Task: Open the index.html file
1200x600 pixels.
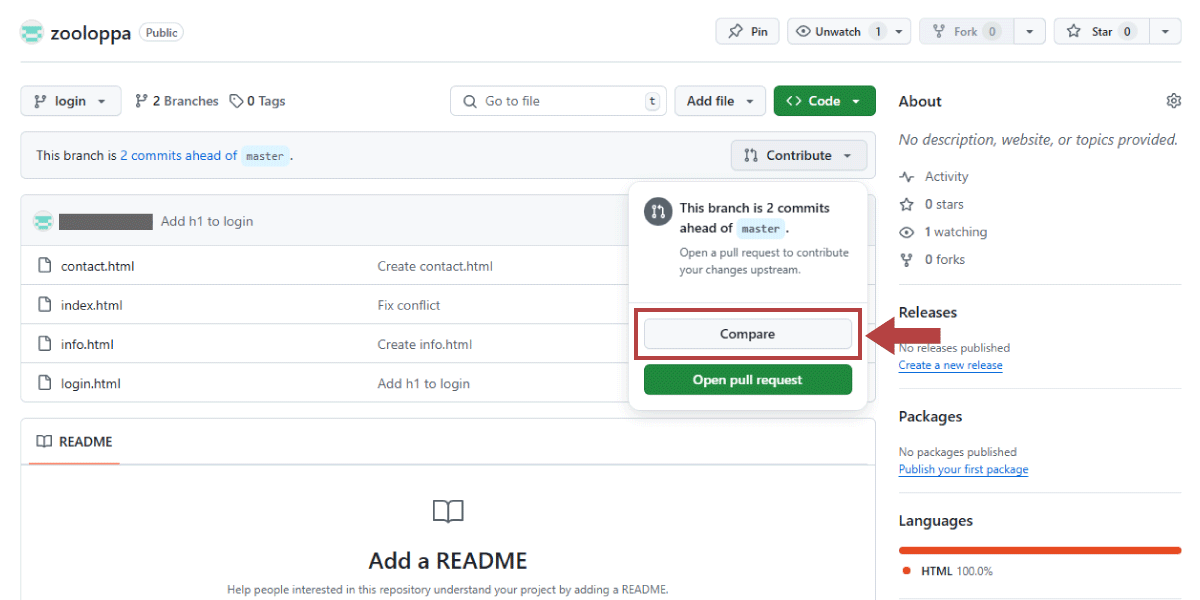Action: pos(92,305)
